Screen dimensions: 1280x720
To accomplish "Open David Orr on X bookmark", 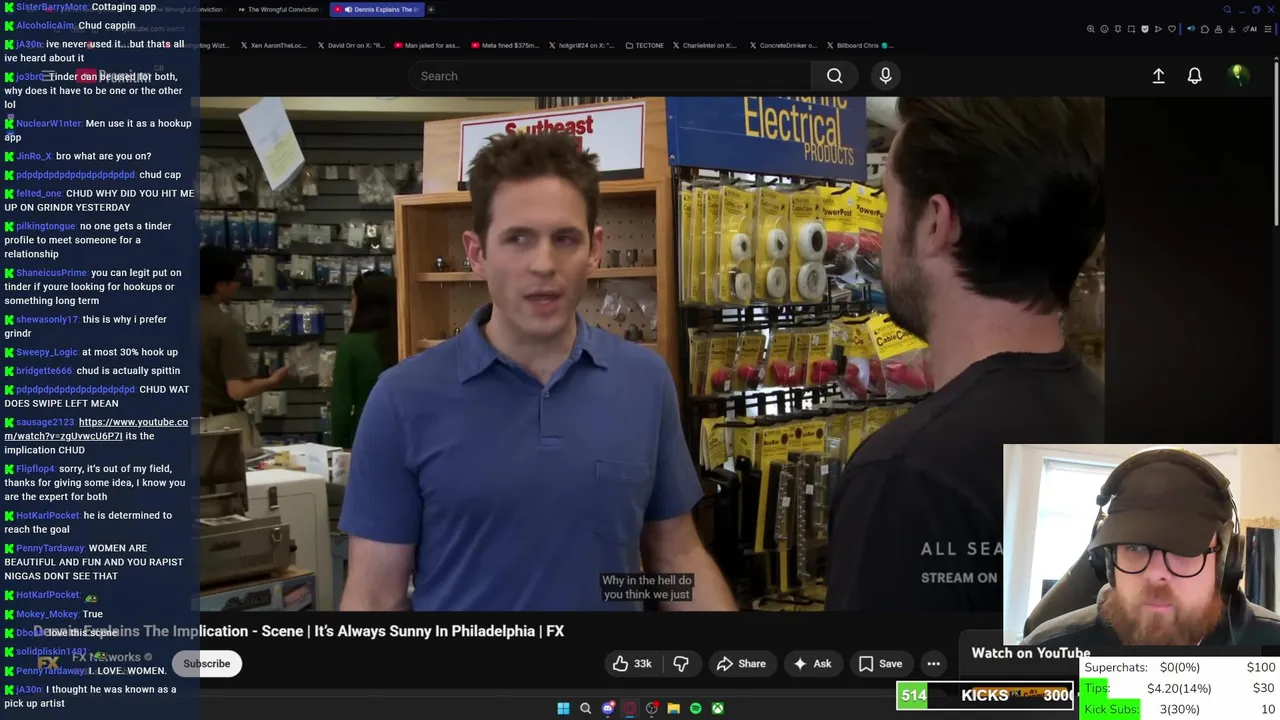I will [350, 45].
